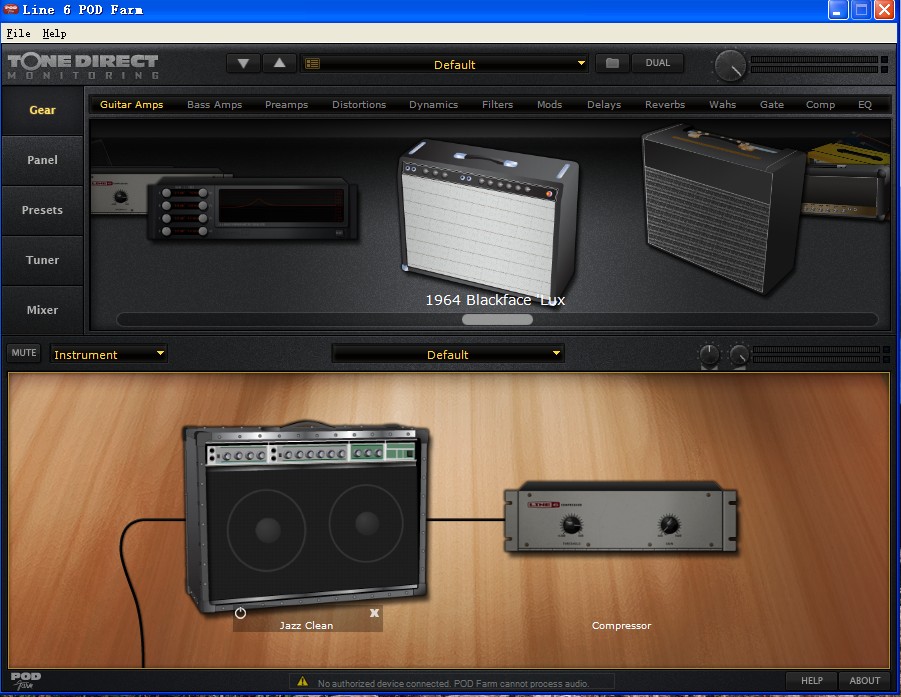Adjust the ToneDirect monitoring volume knob
Screen dimensions: 901x697
pyautogui.click(x=730, y=66)
